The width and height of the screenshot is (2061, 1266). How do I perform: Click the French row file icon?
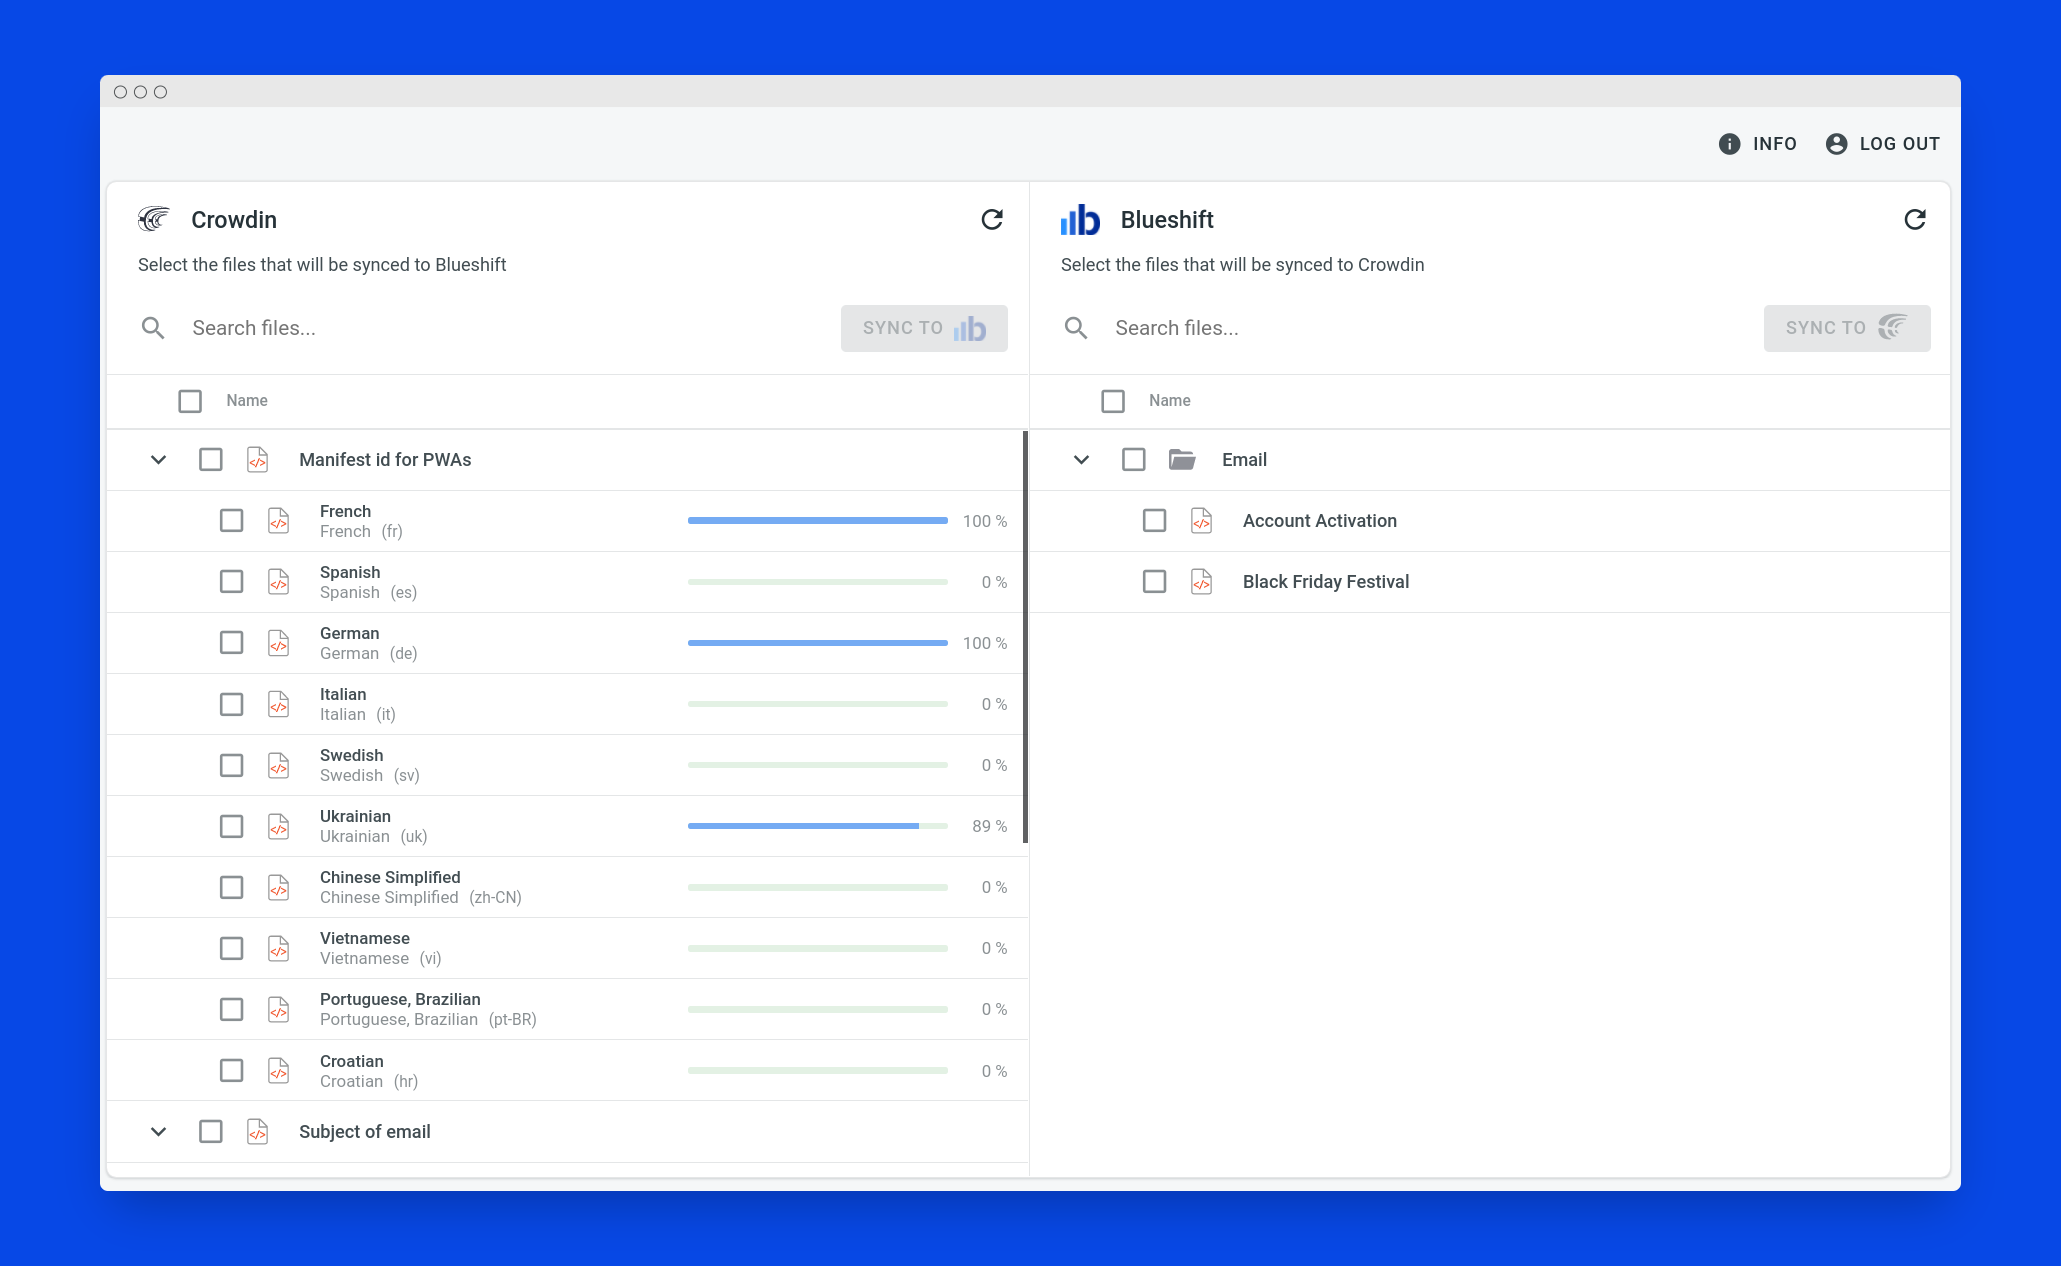click(x=278, y=521)
